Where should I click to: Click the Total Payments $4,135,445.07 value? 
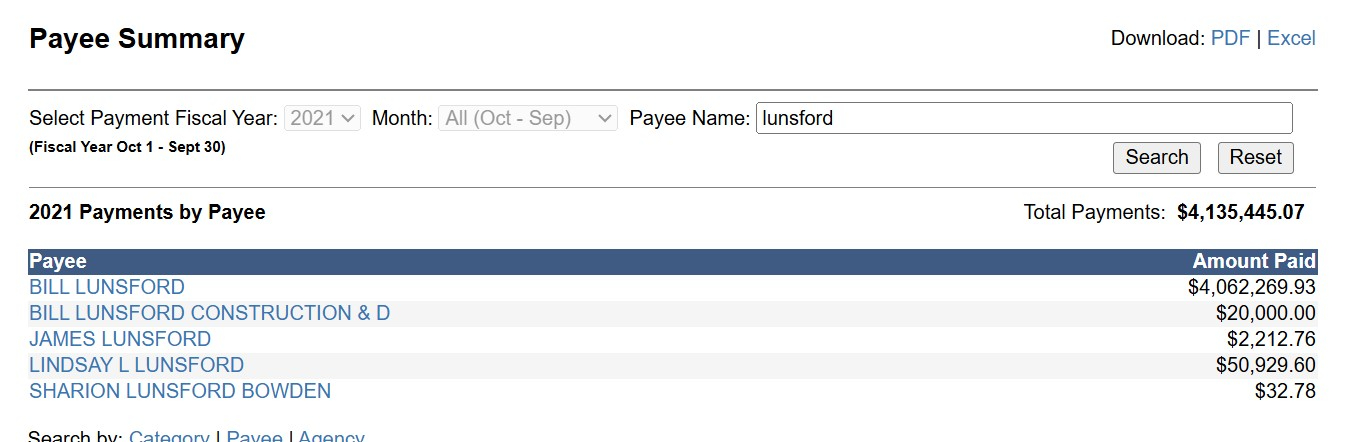[x=1240, y=212]
